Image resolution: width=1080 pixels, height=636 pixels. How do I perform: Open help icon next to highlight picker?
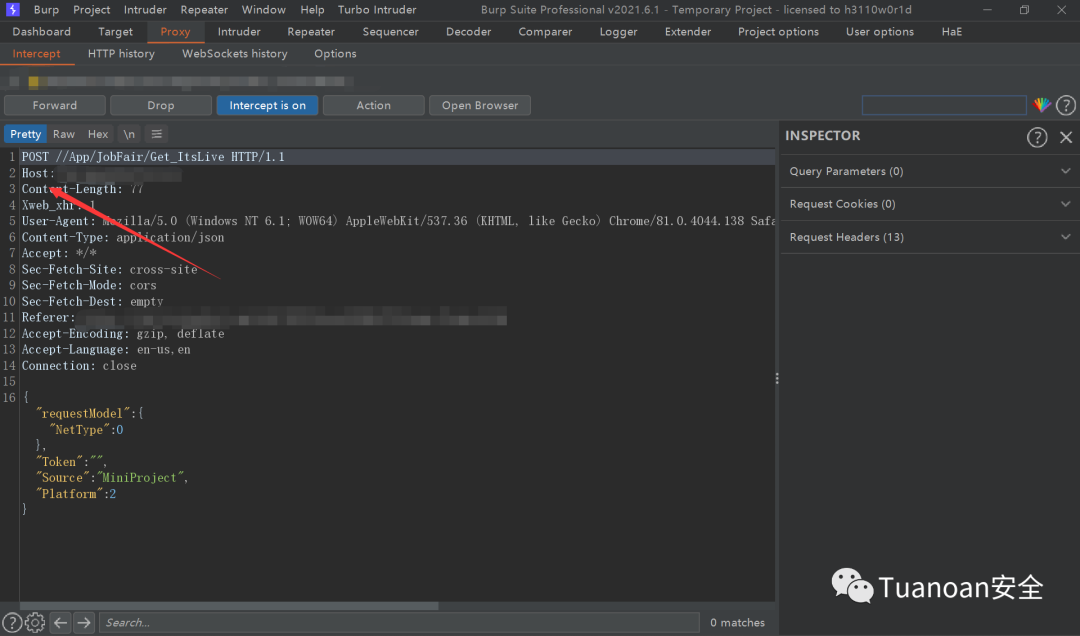click(x=1066, y=105)
